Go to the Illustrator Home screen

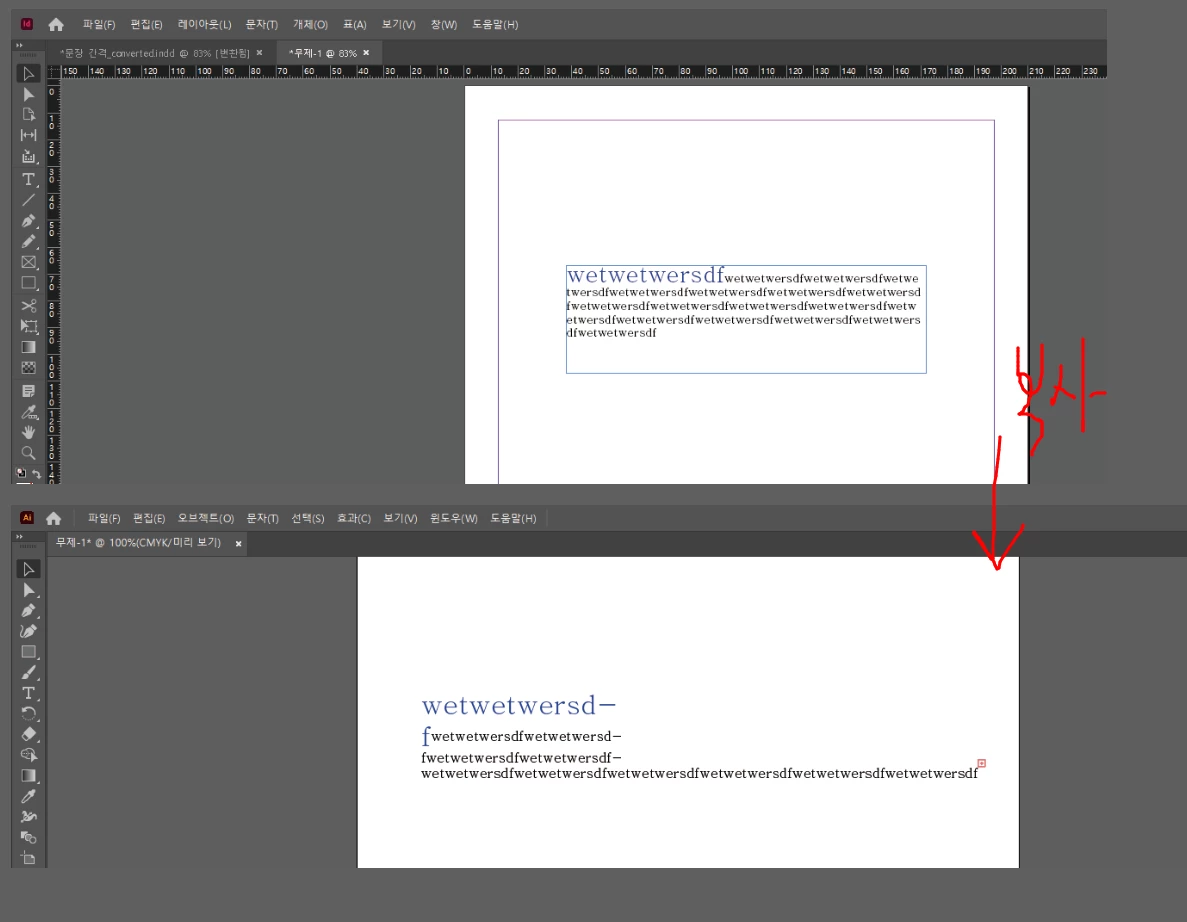click(53, 519)
